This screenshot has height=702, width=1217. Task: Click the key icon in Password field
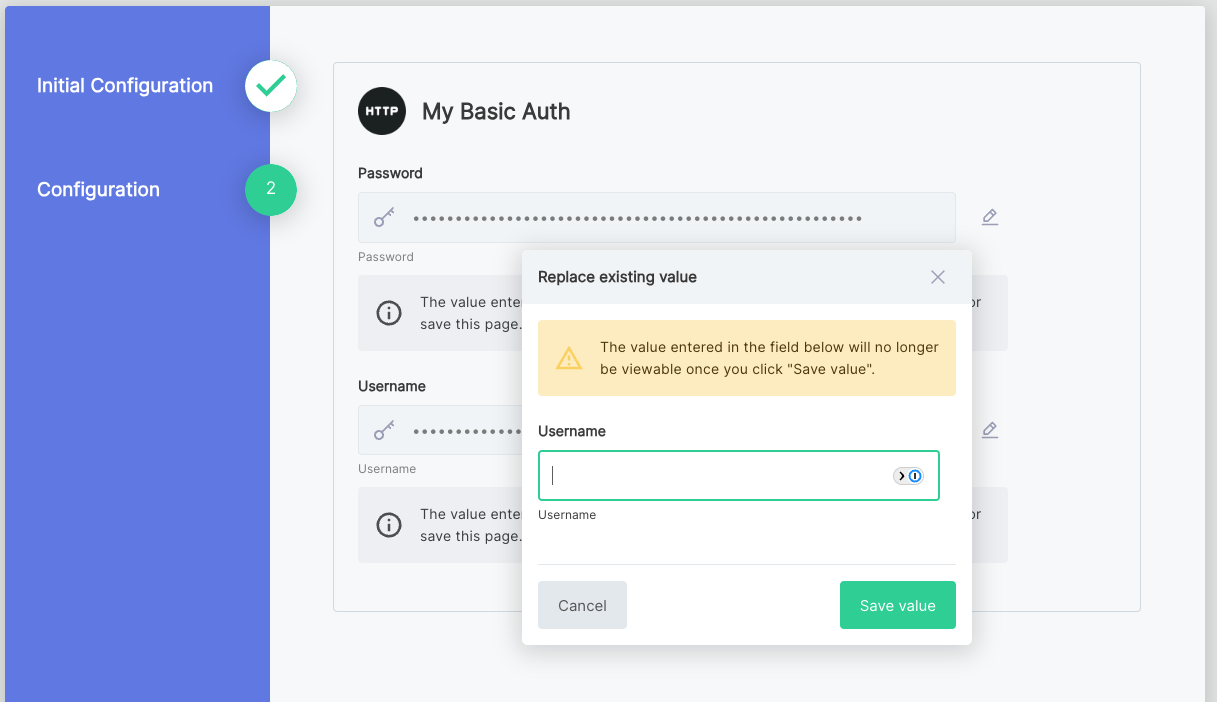click(x=384, y=218)
